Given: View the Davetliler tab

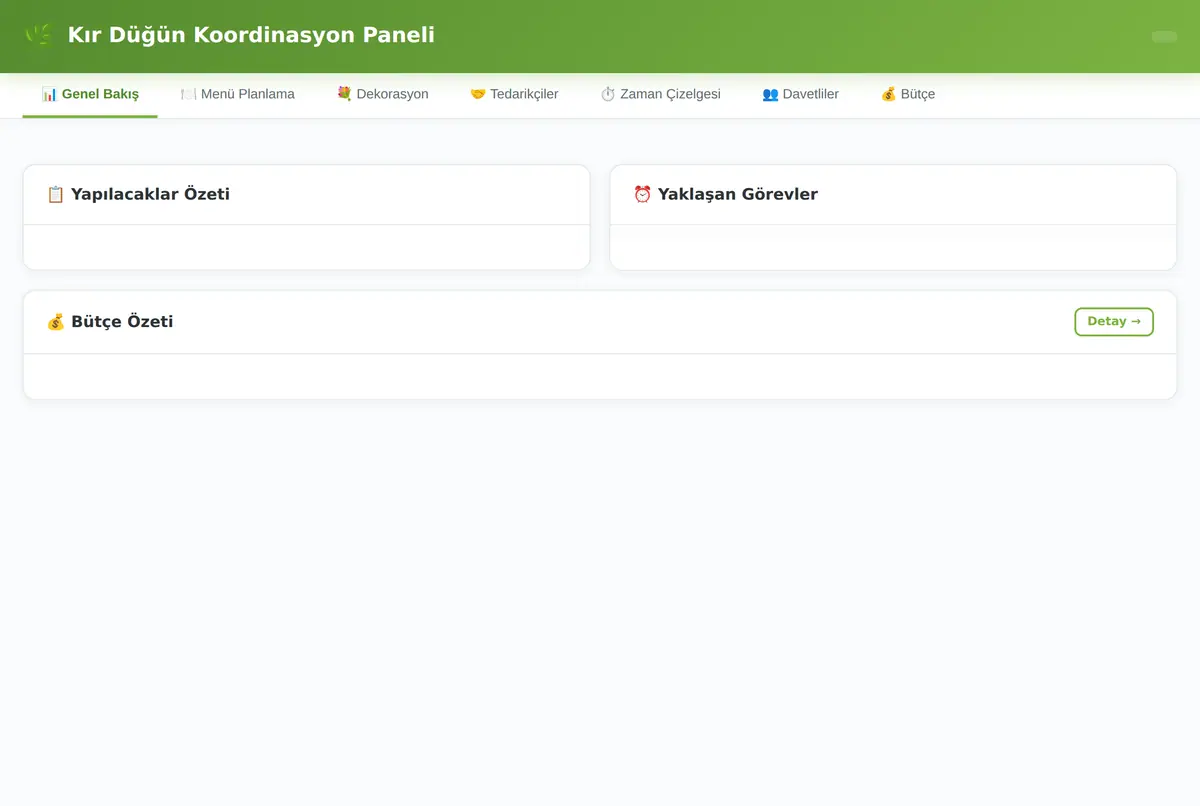Looking at the screenshot, I should pos(800,94).
